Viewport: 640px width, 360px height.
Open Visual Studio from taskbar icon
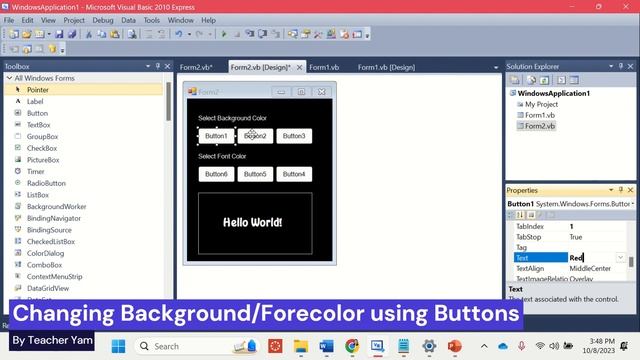click(x=377, y=346)
